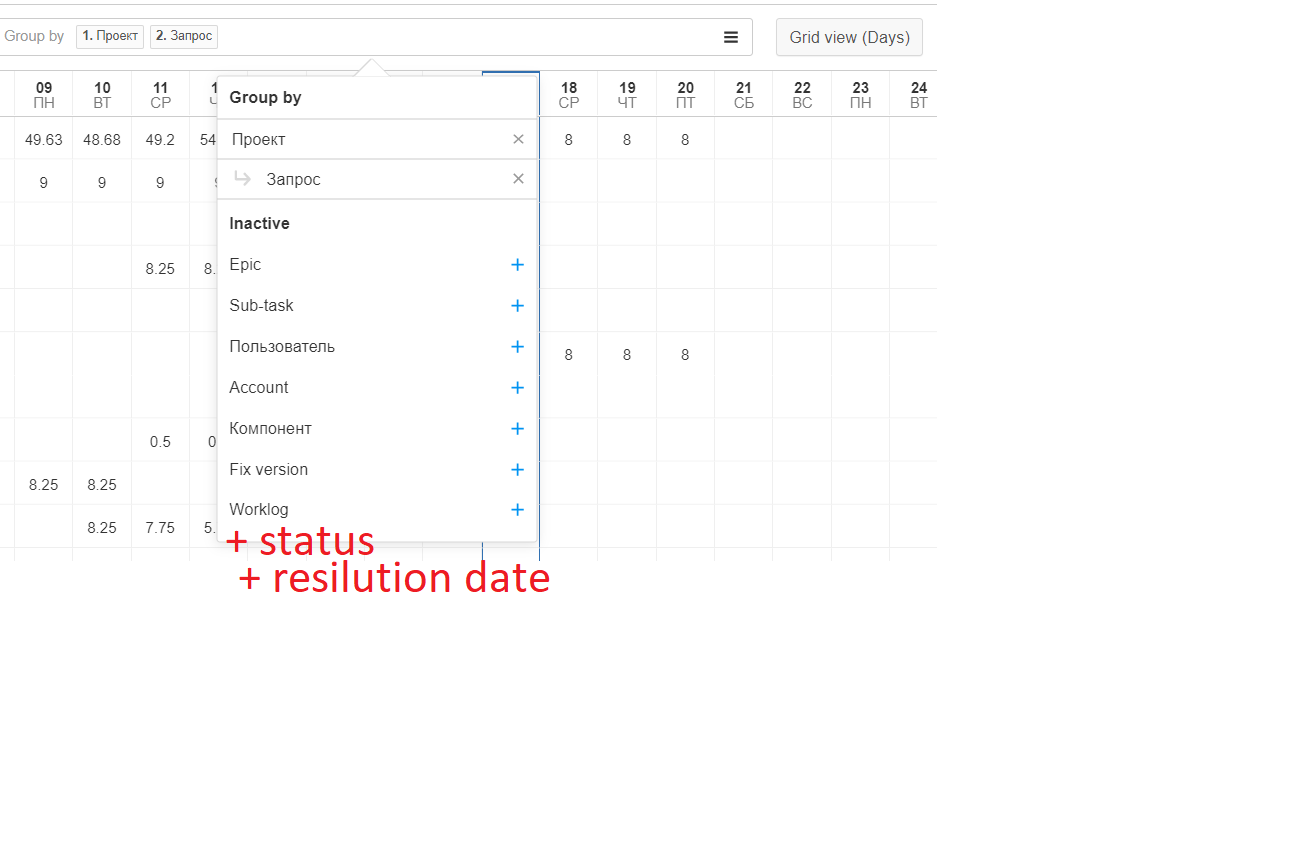Add Epic grouping with plus icon
The height and width of the screenshot is (864, 1296).
[517, 265]
